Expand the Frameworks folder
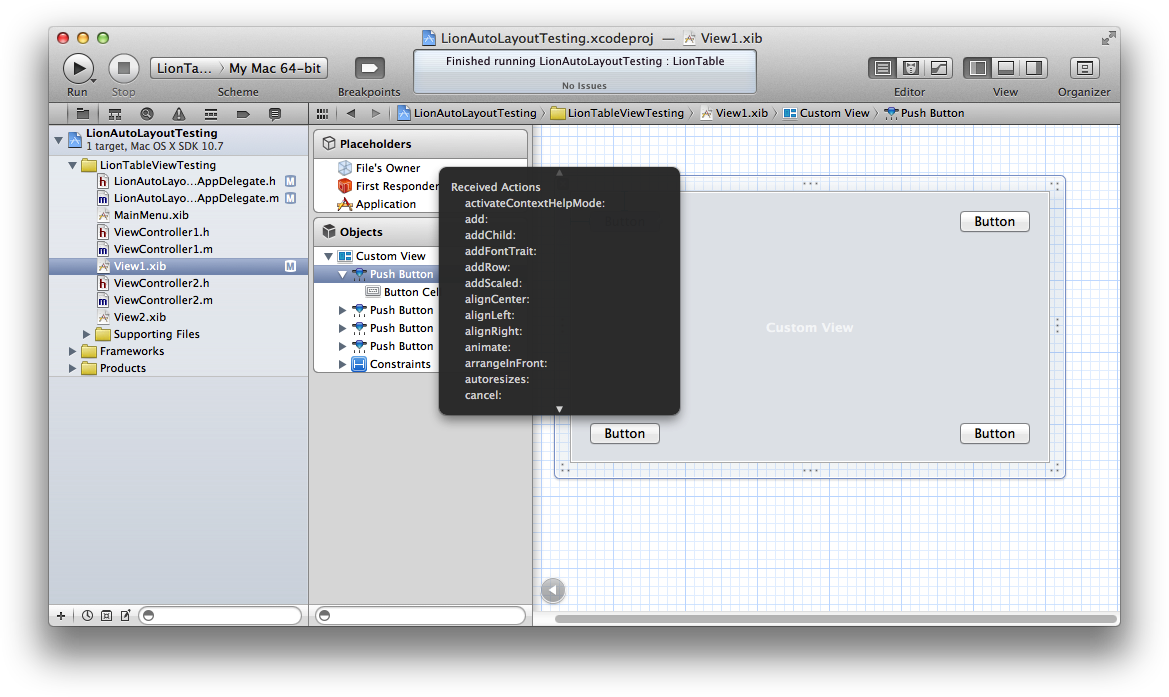The width and height of the screenshot is (1169, 697). [72, 351]
